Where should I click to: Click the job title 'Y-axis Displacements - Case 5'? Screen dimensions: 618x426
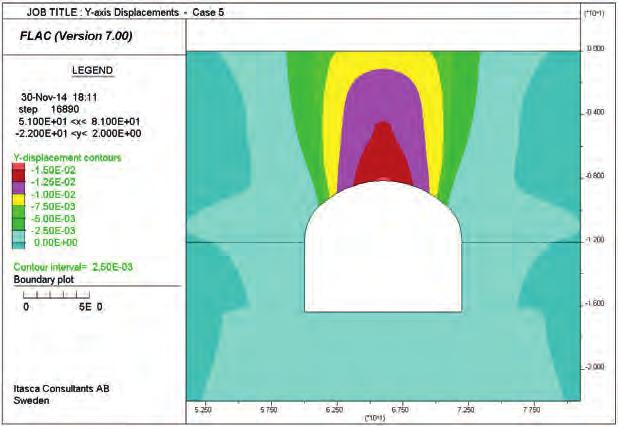(x=154, y=13)
